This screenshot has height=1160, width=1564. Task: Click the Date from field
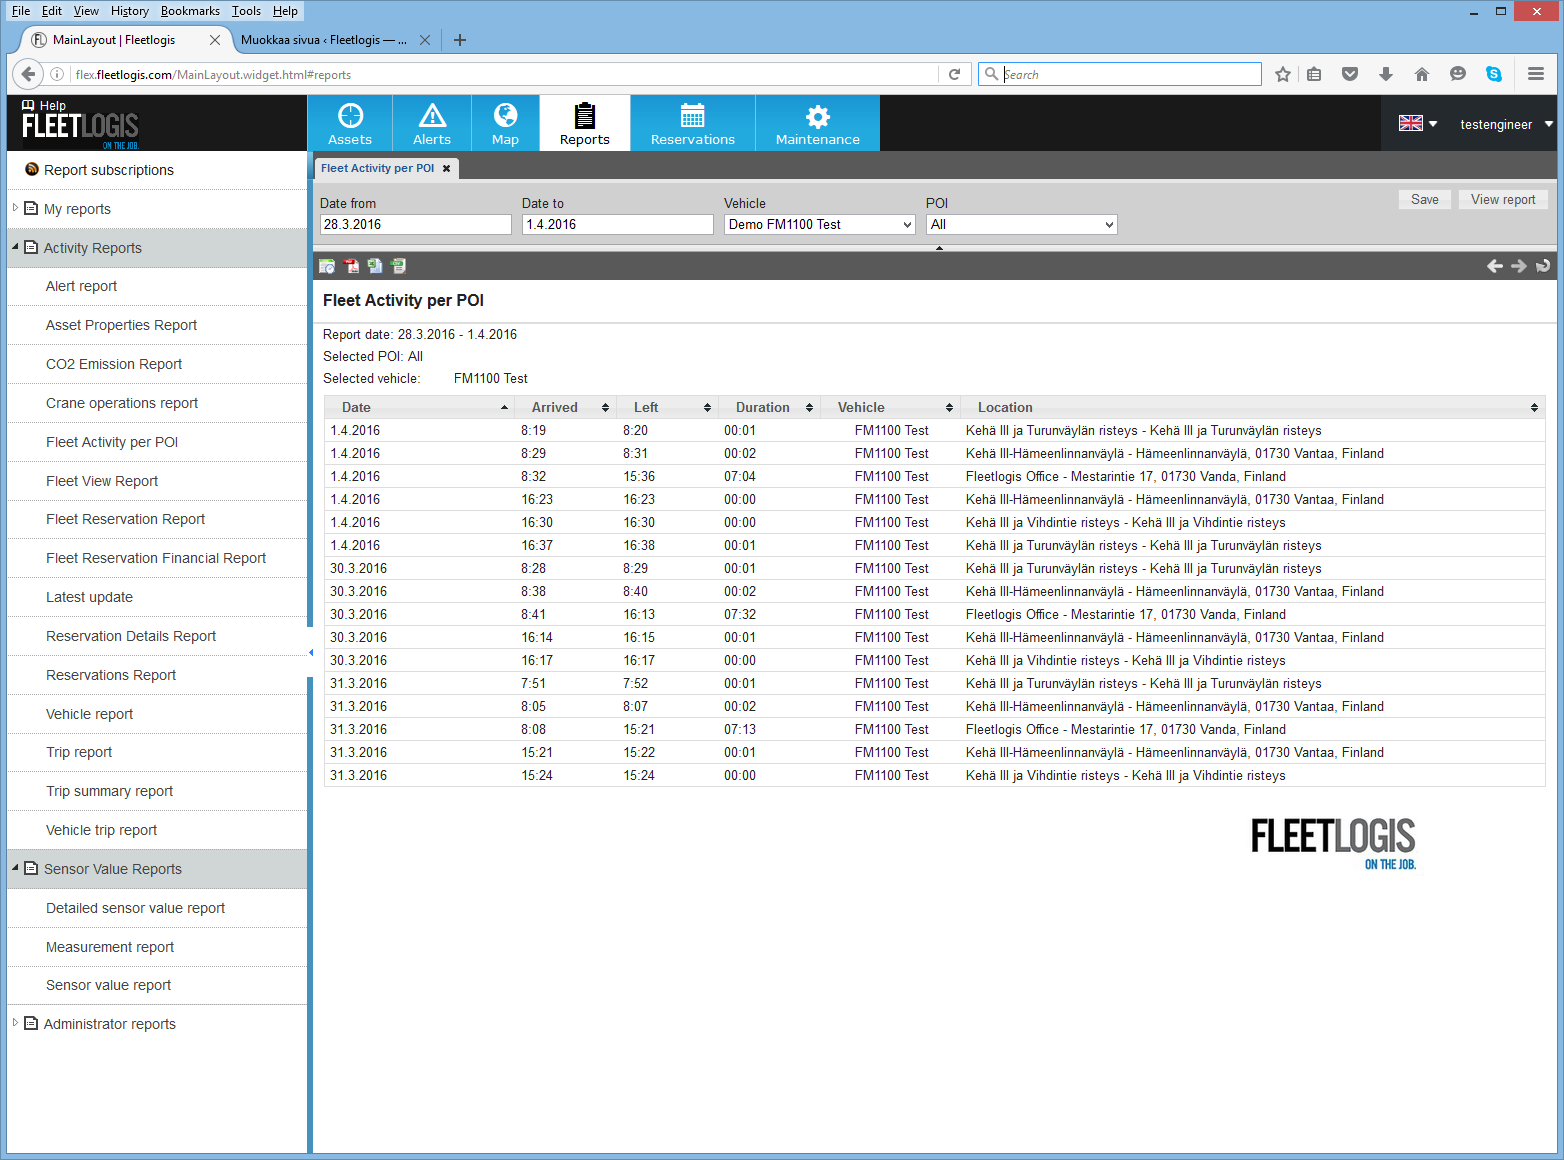coord(416,225)
